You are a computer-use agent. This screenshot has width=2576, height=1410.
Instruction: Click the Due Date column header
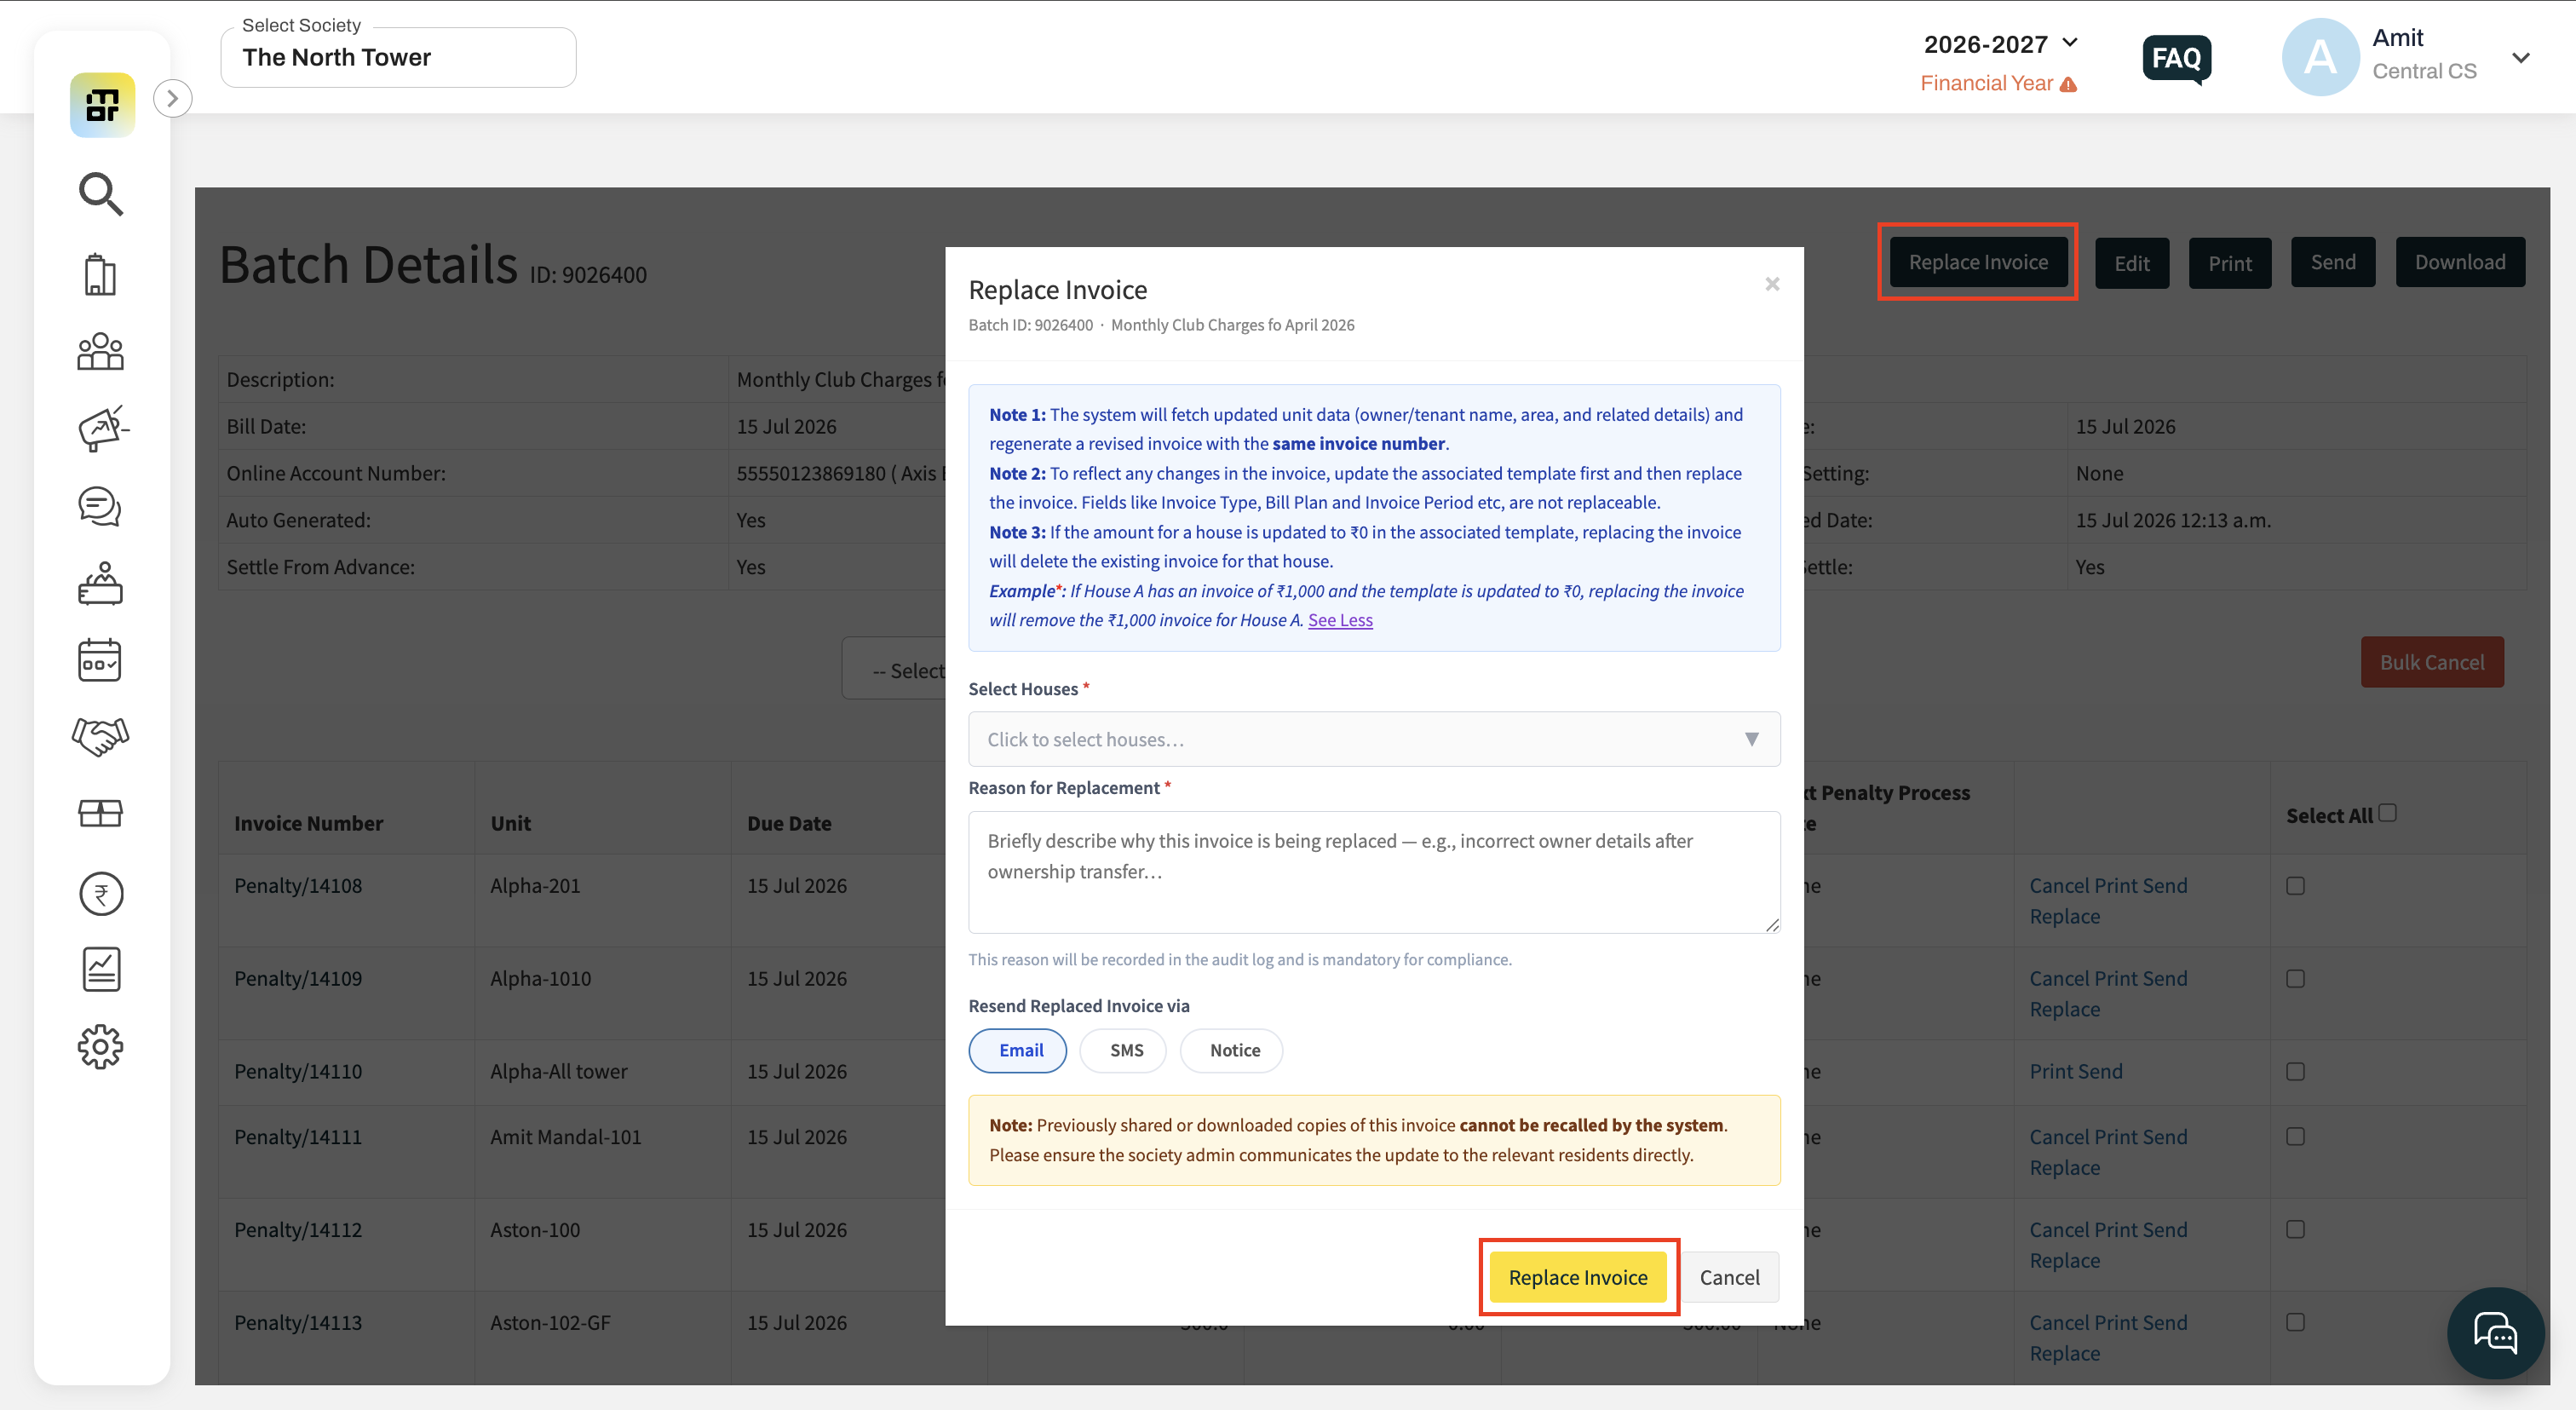[789, 823]
